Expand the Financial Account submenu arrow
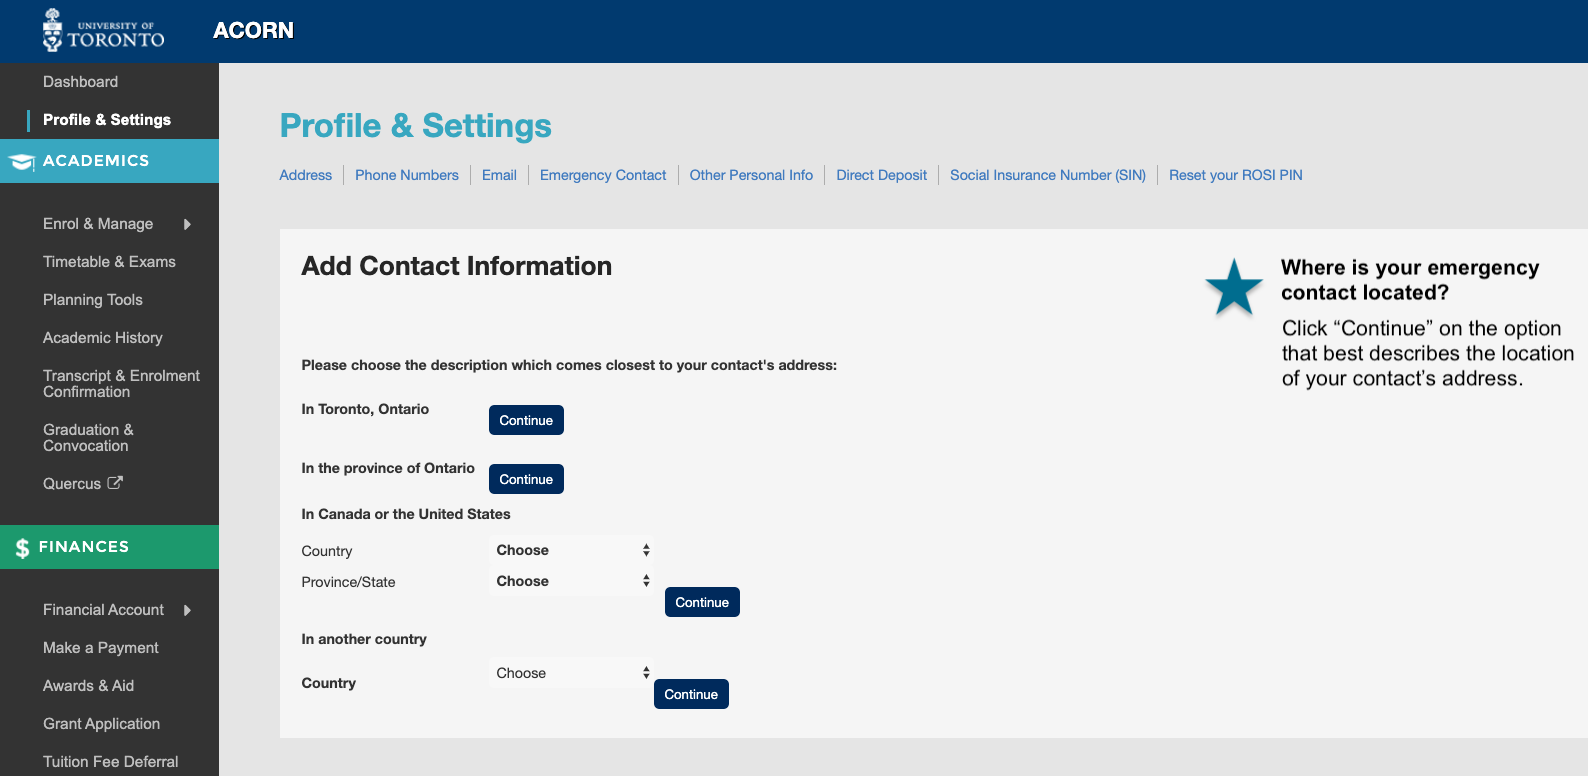The width and height of the screenshot is (1588, 776). click(x=187, y=610)
